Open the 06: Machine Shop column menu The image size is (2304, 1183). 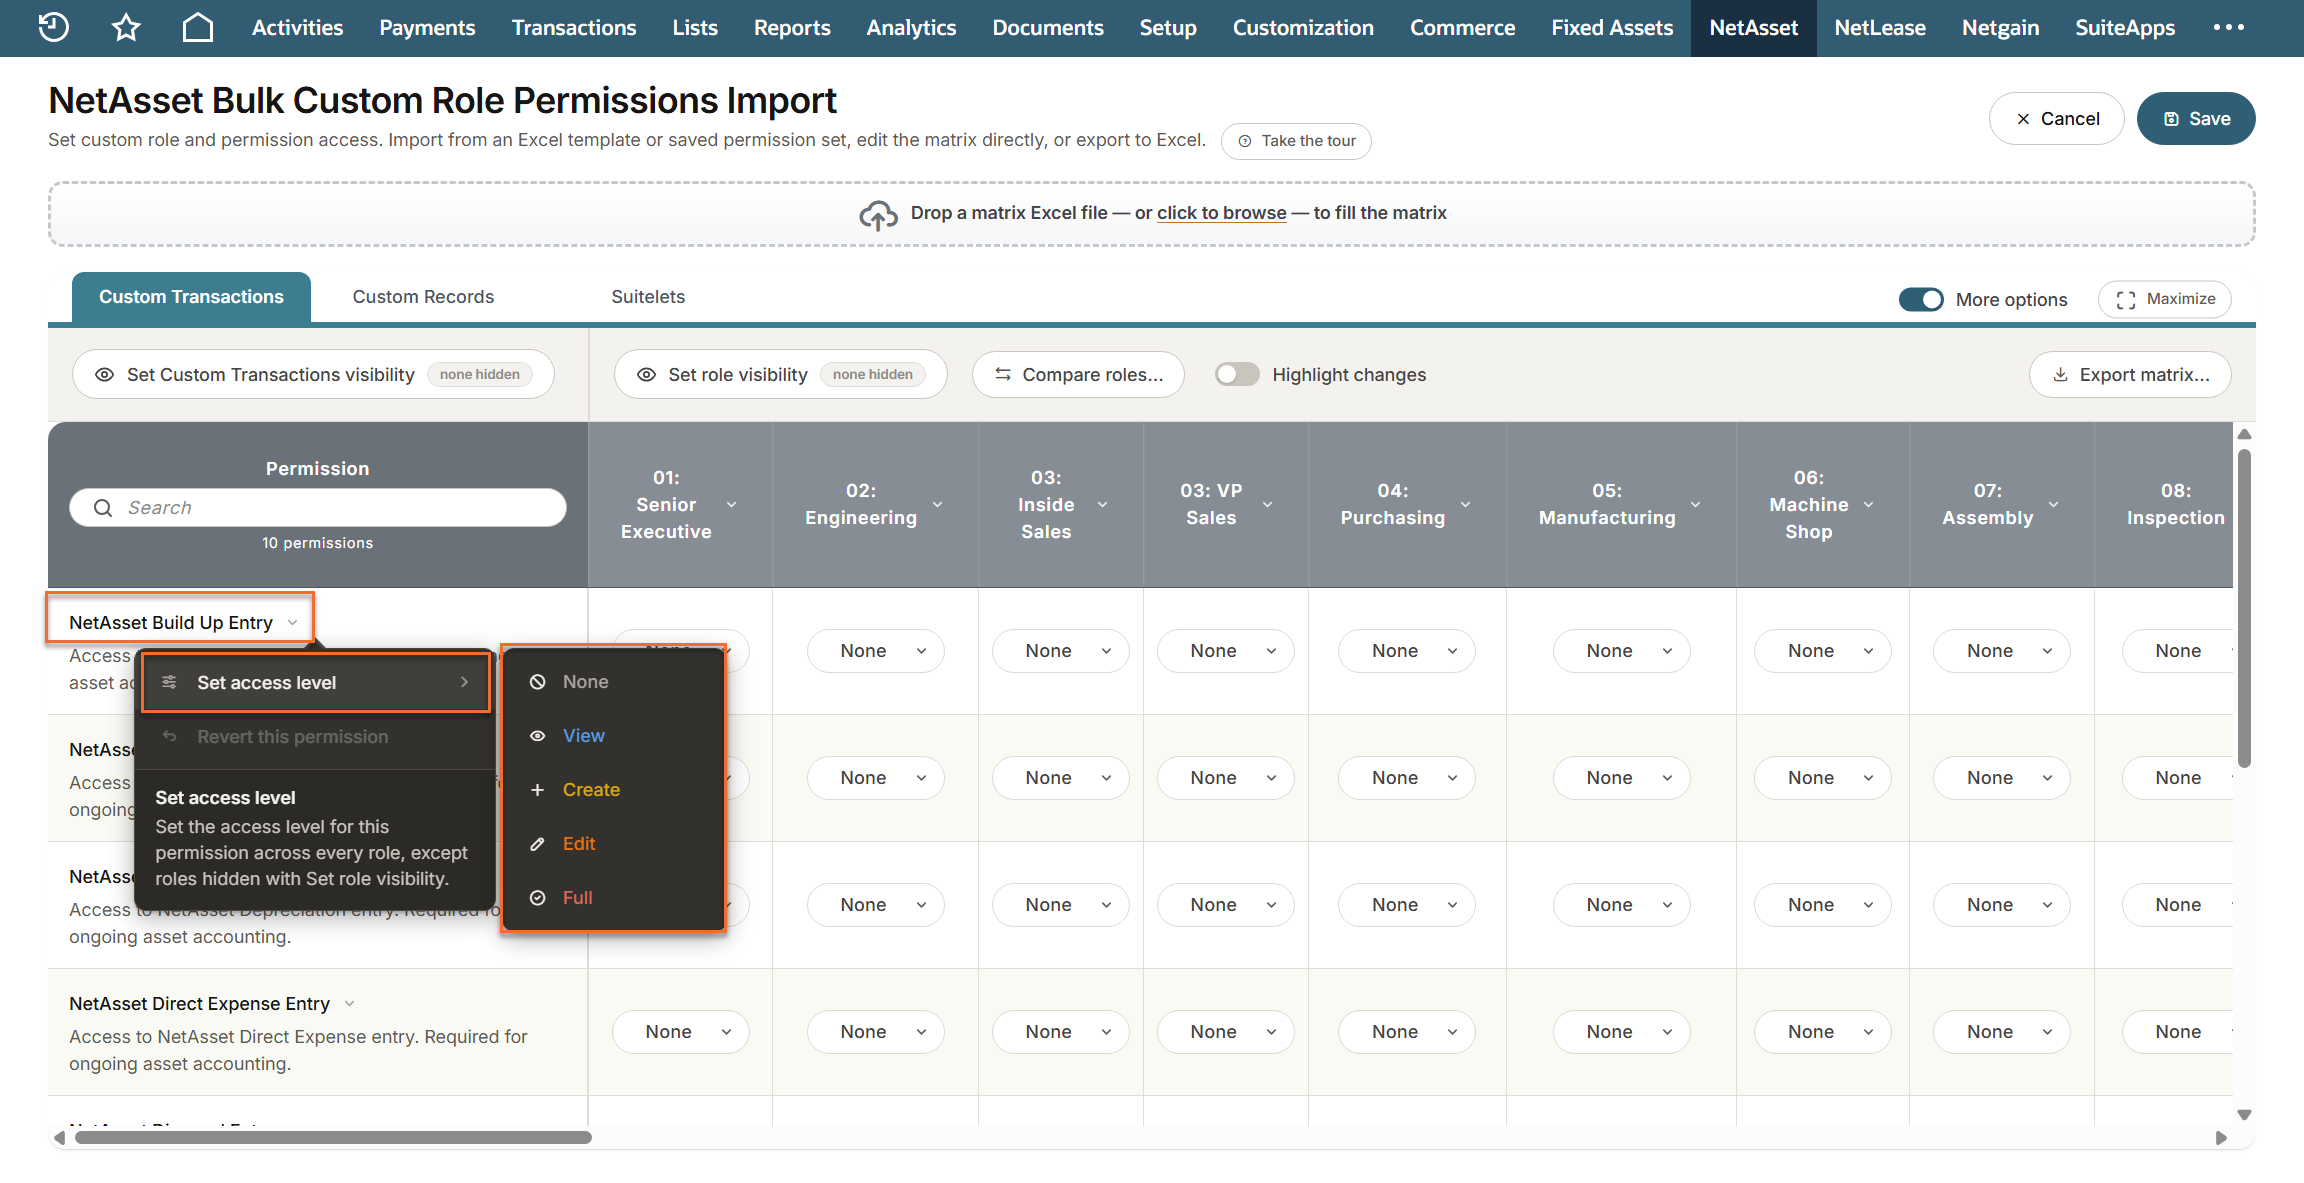click(1869, 505)
